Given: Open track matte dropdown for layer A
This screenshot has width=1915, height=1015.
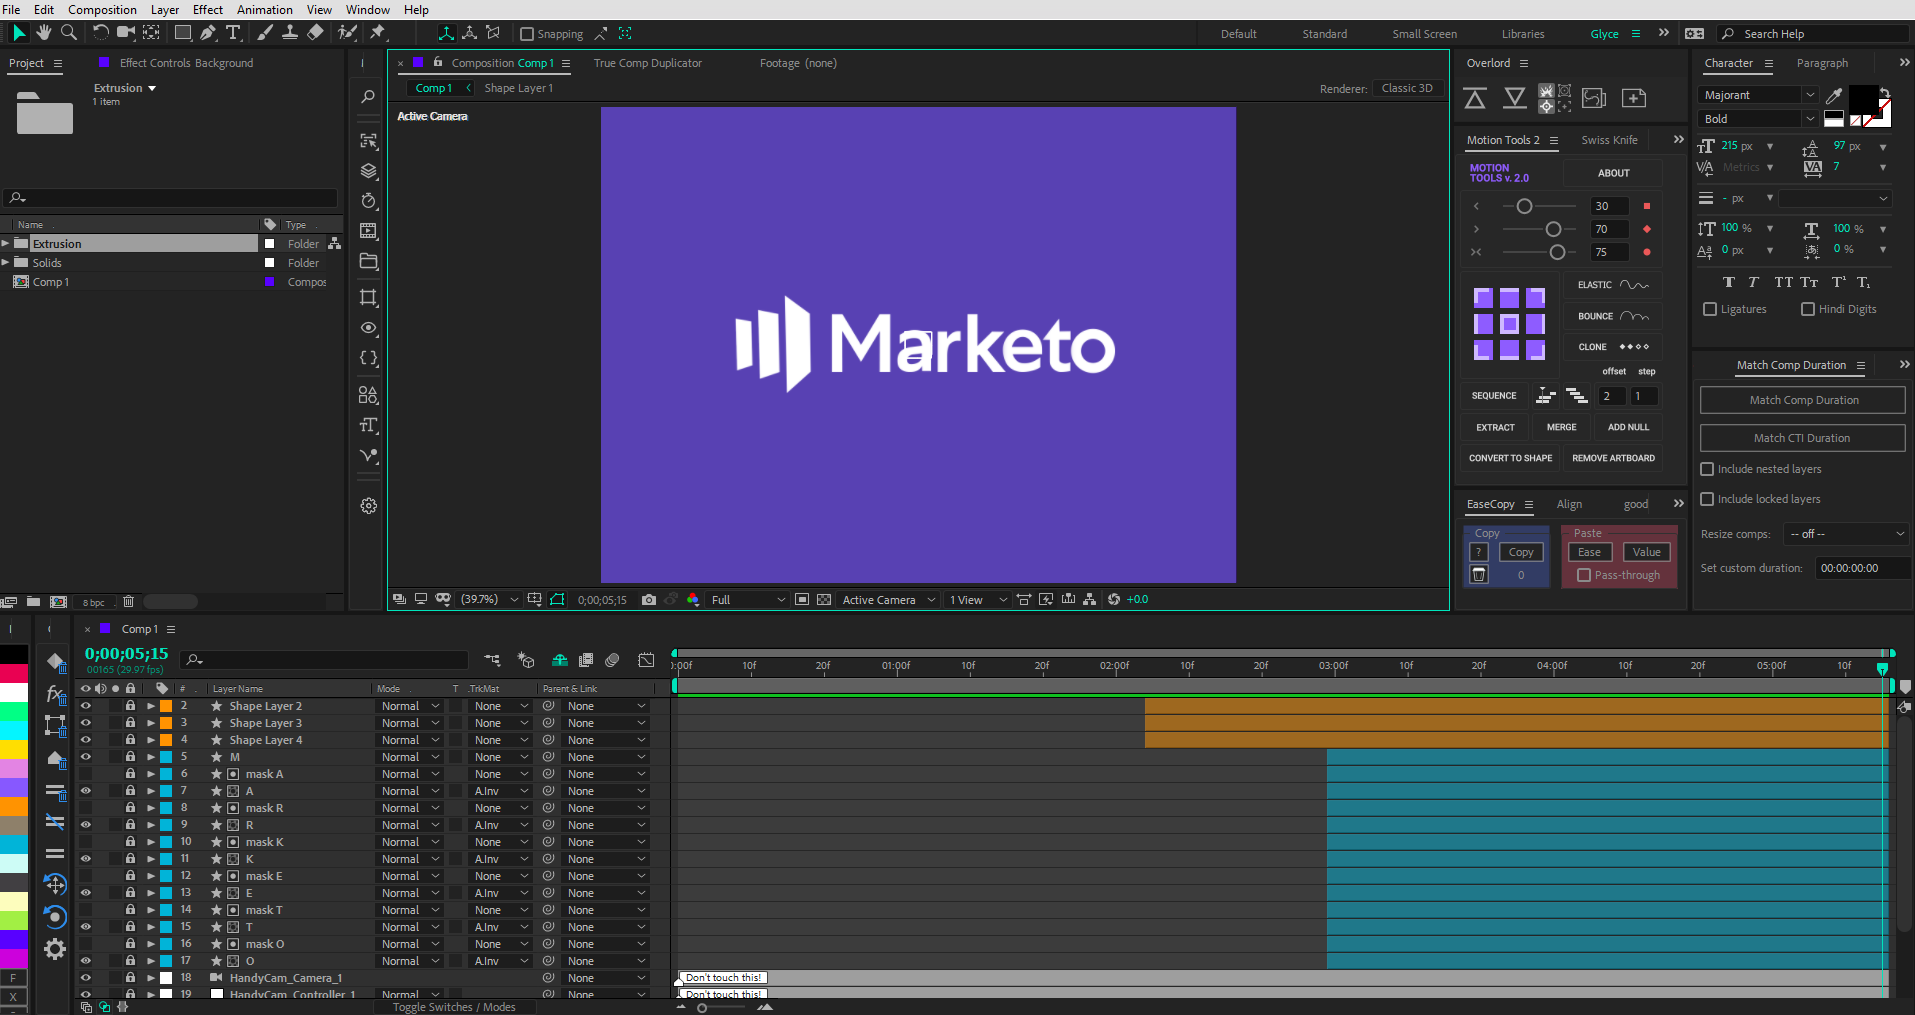Looking at the screenshot, I should coord(501,791).
